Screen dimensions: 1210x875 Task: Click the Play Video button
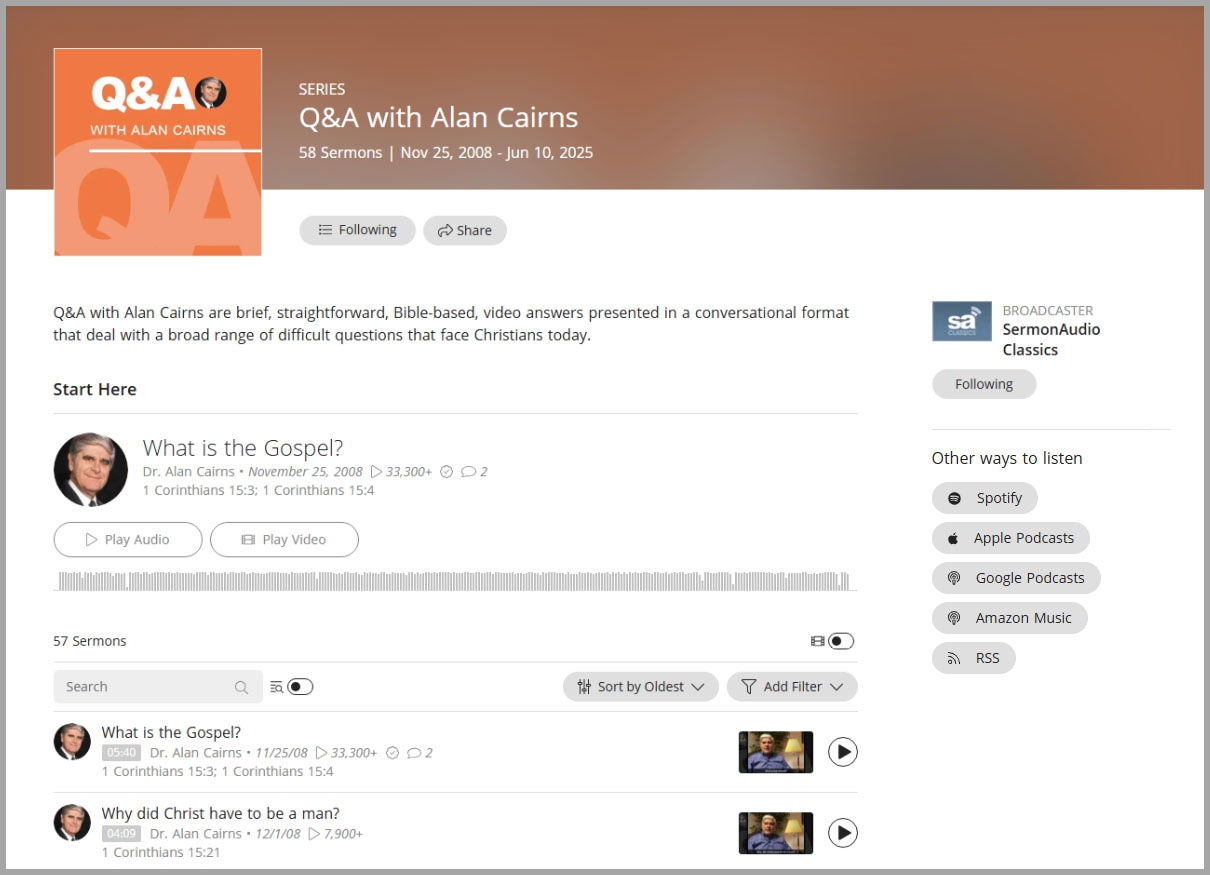284,539
